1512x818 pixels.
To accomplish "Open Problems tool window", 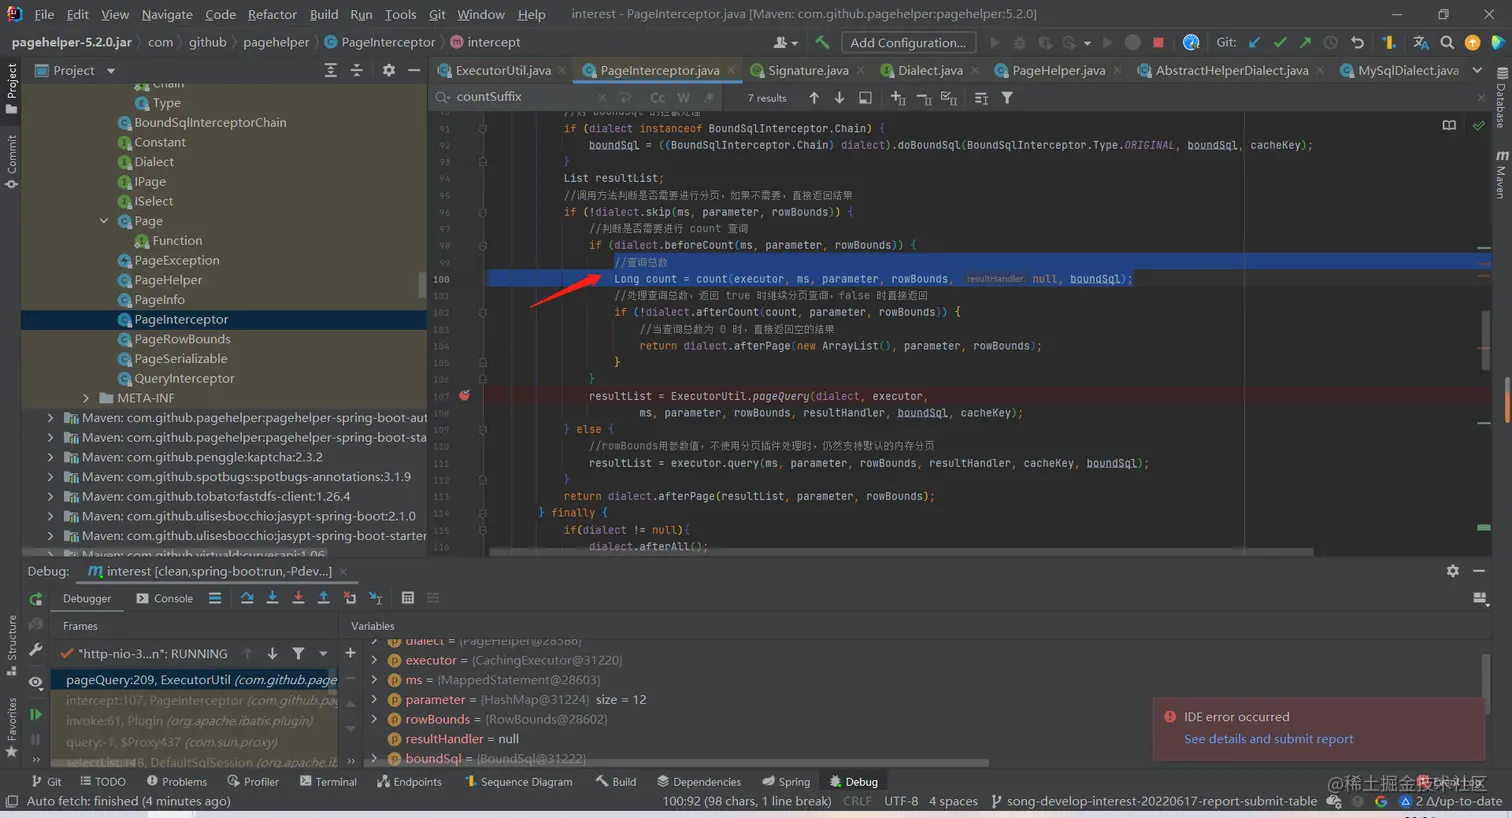I will 177,782.
